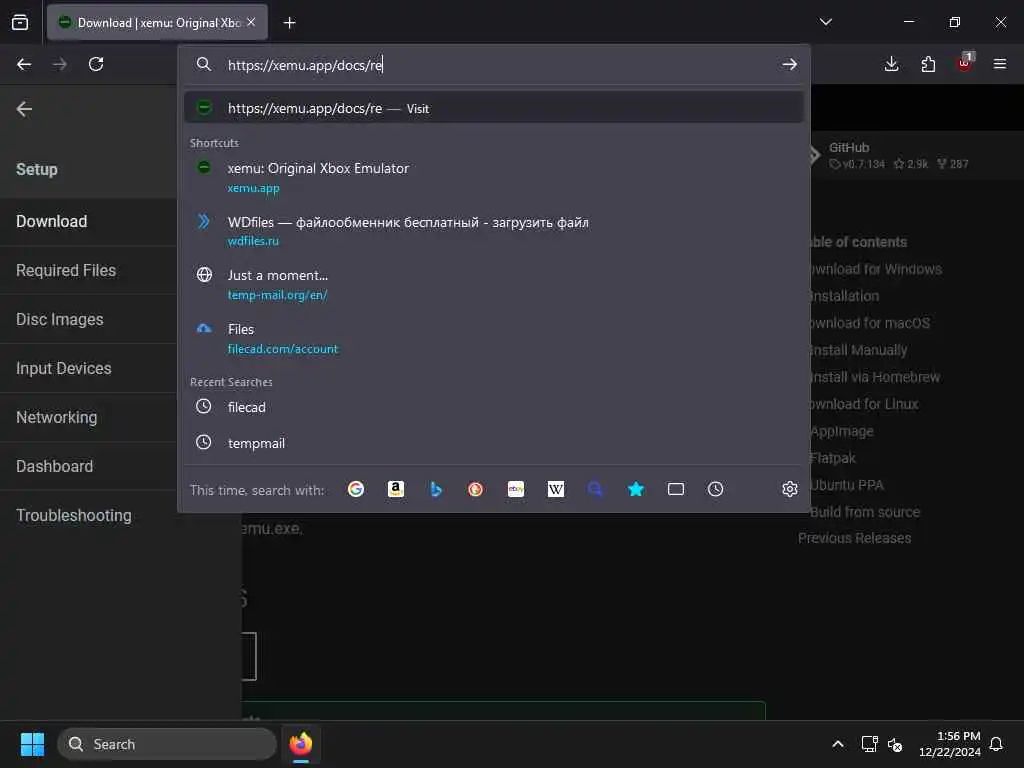Click the Firefox View icon at tab bar
The width and height of the screenshot is (1024, 768).
coord(20,22)
